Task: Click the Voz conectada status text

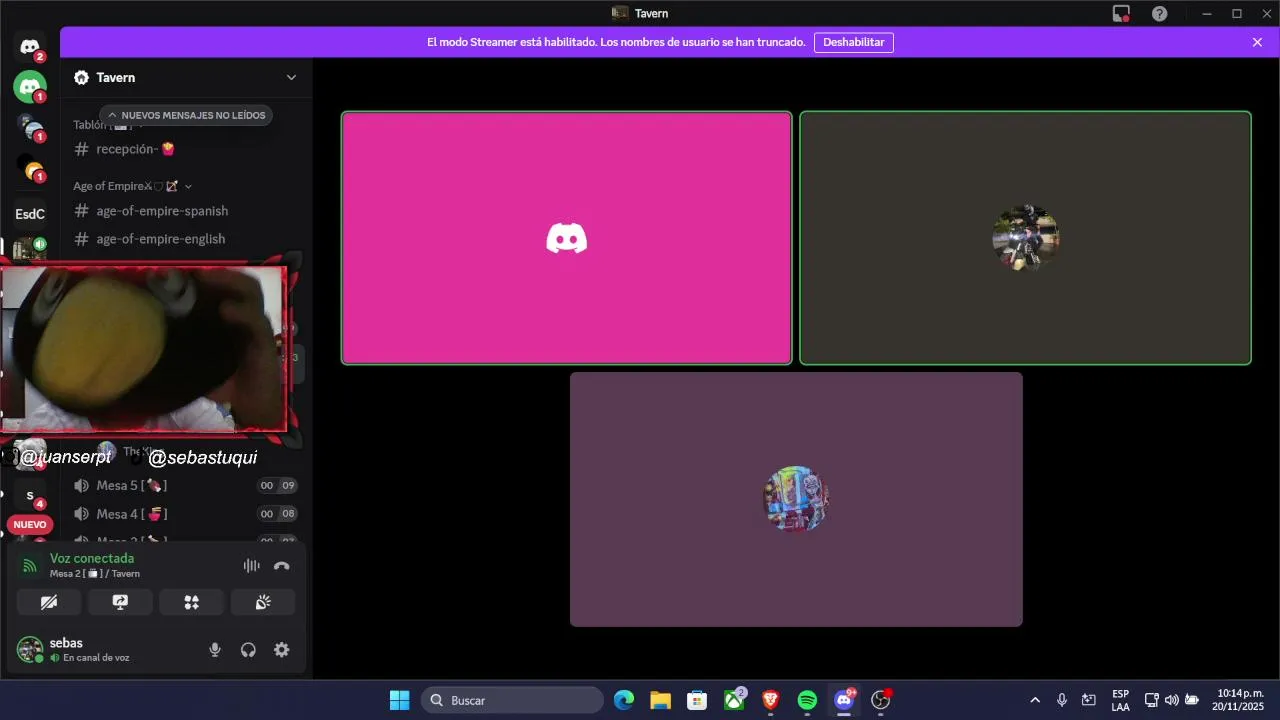Action: coord(92,558)
